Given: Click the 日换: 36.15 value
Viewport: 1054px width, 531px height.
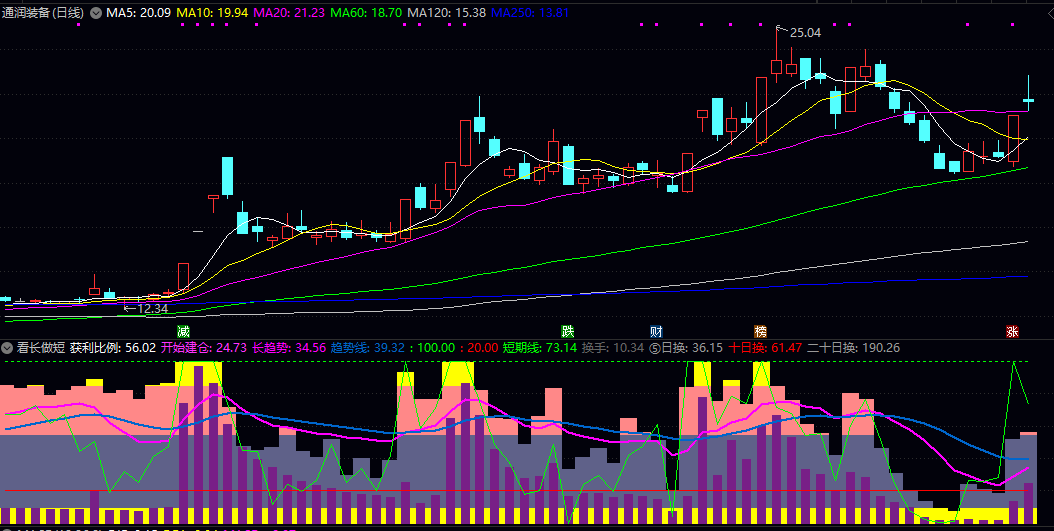Looking at the screenshot, I should pos(692,348).
